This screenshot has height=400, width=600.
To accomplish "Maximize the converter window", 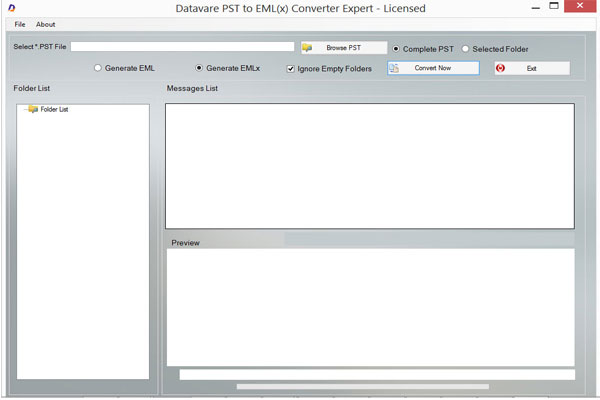I will (x=554, y=6).
